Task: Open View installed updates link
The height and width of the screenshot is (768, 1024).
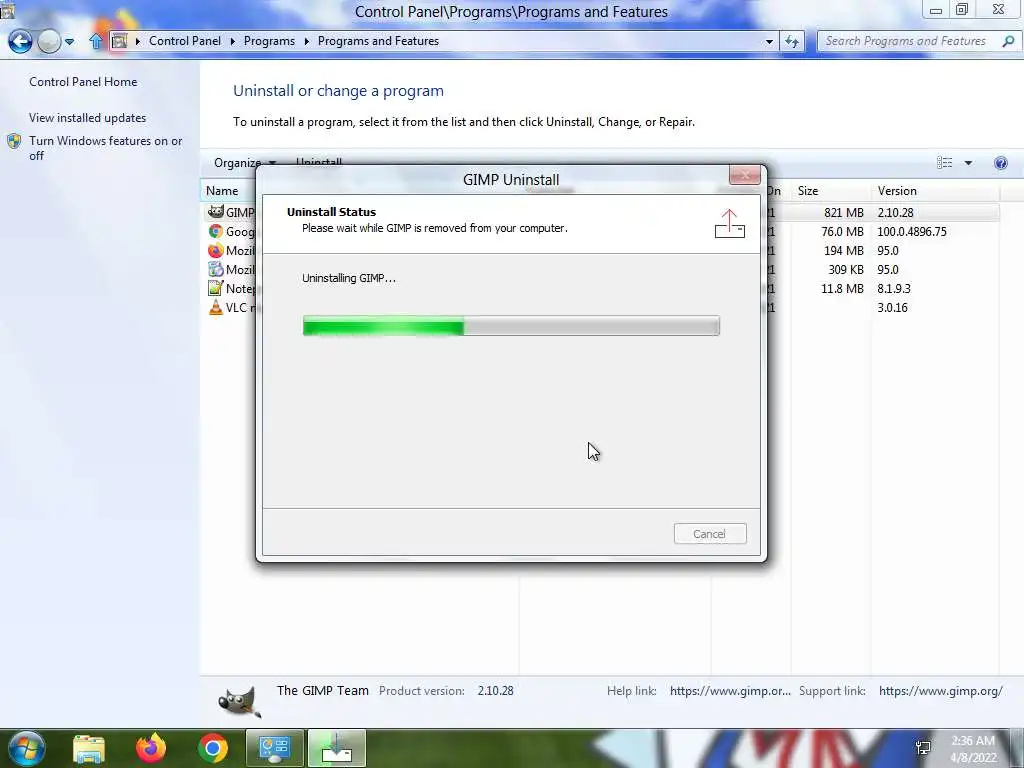Action: pos(88,118)
